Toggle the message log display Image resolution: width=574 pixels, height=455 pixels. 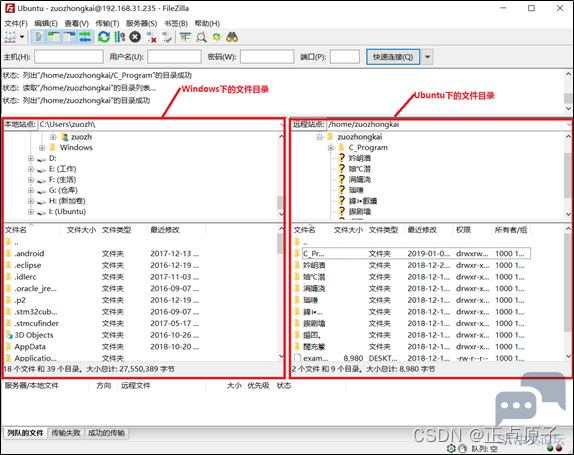38,37
